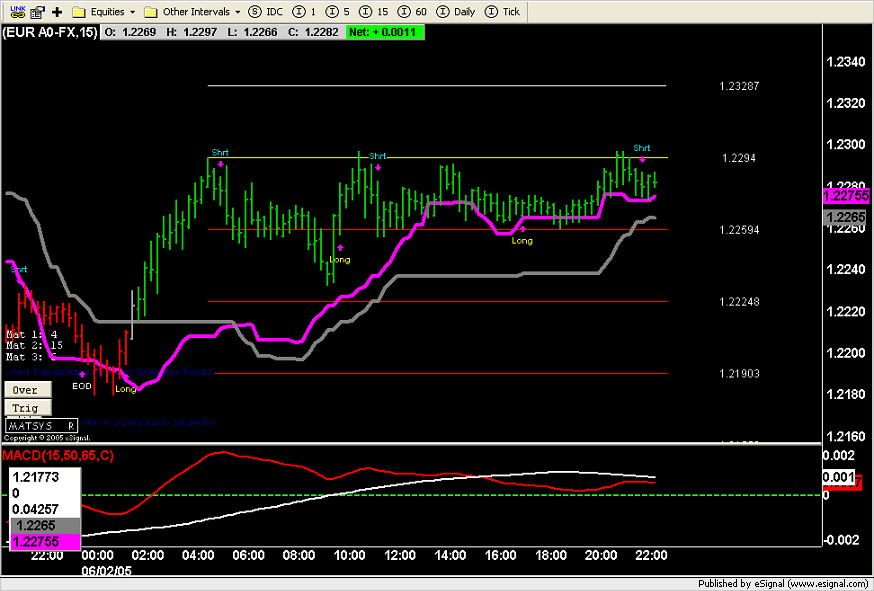Click the gray 1.2265 entry in cursor box
The height and width of the screenshot is (591, 874).
pyautogui.click(x=46, y=525)
